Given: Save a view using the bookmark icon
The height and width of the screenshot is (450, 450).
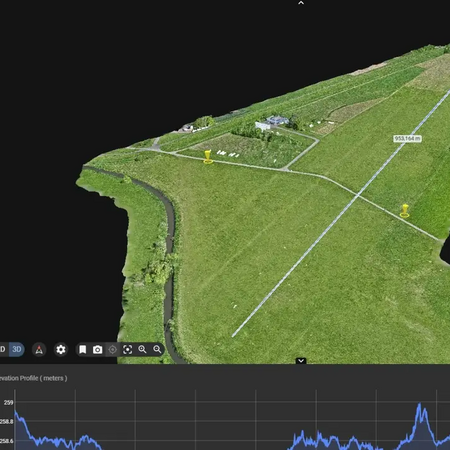Looking at the screenshot, I should pos(83,350).
